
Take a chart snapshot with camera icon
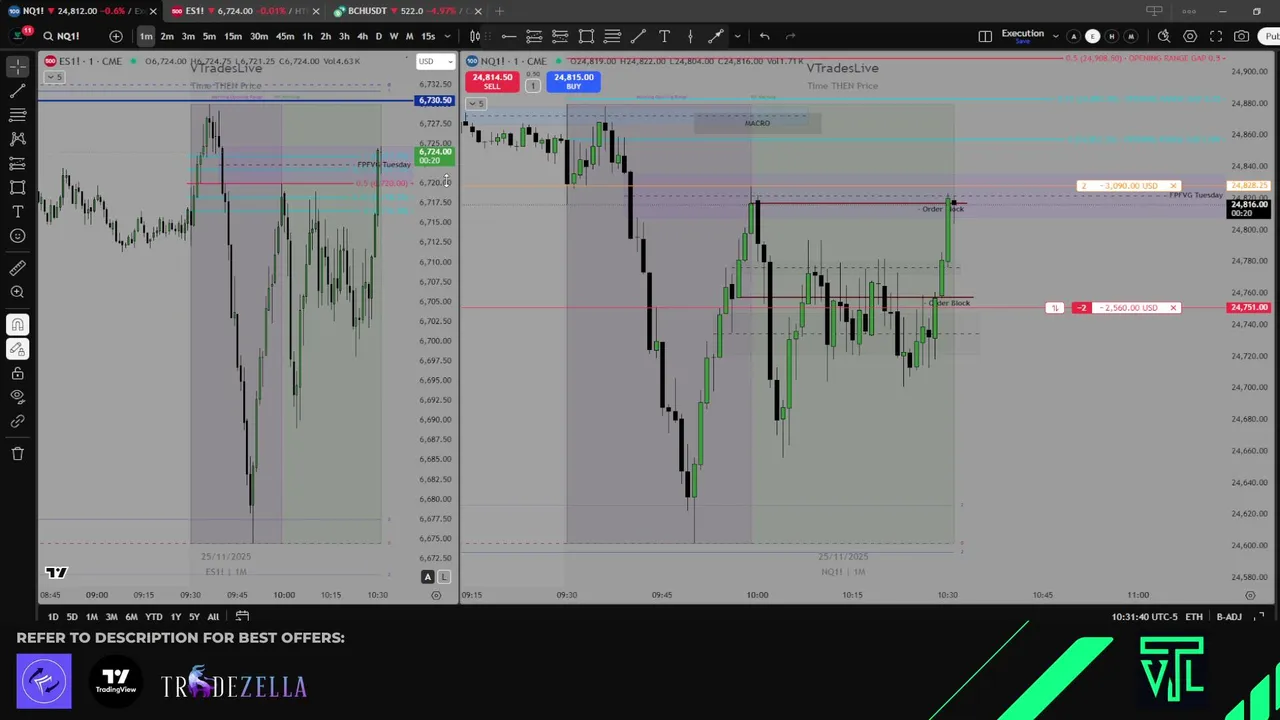(x=1242, y=36)
